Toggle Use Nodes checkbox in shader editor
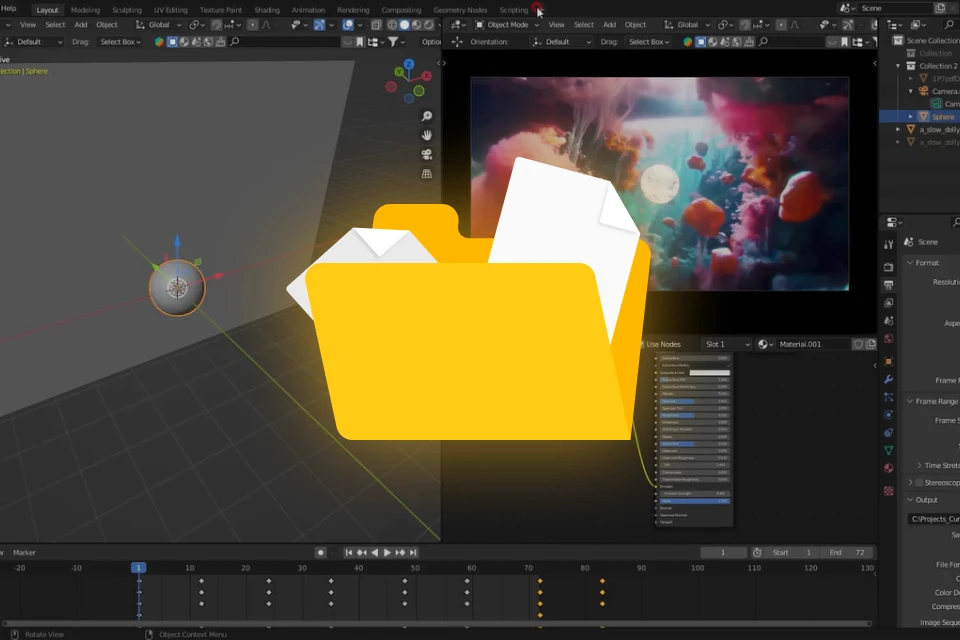This screenshot has width=960, height=640. pos(642,344)
